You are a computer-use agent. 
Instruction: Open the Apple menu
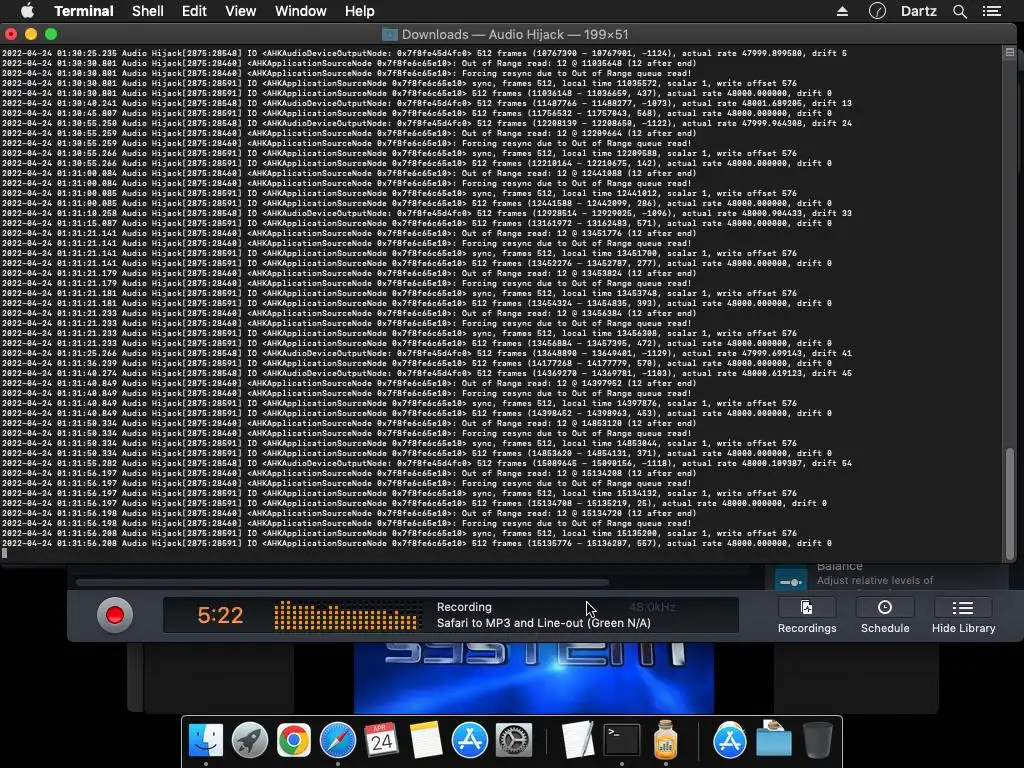pyautogui.click(x=27, y=11)
